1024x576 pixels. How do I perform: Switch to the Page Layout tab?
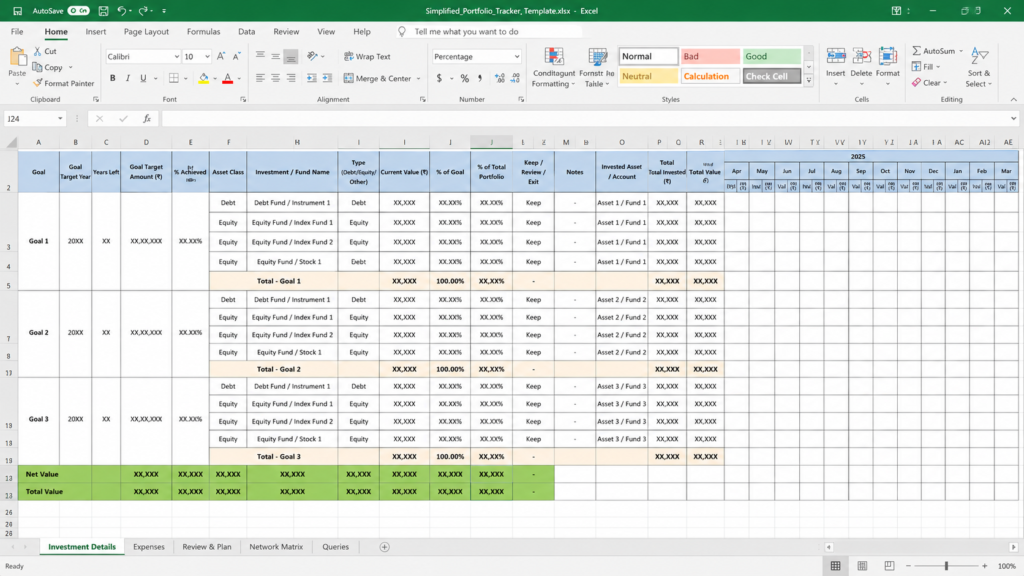[146, 31]
